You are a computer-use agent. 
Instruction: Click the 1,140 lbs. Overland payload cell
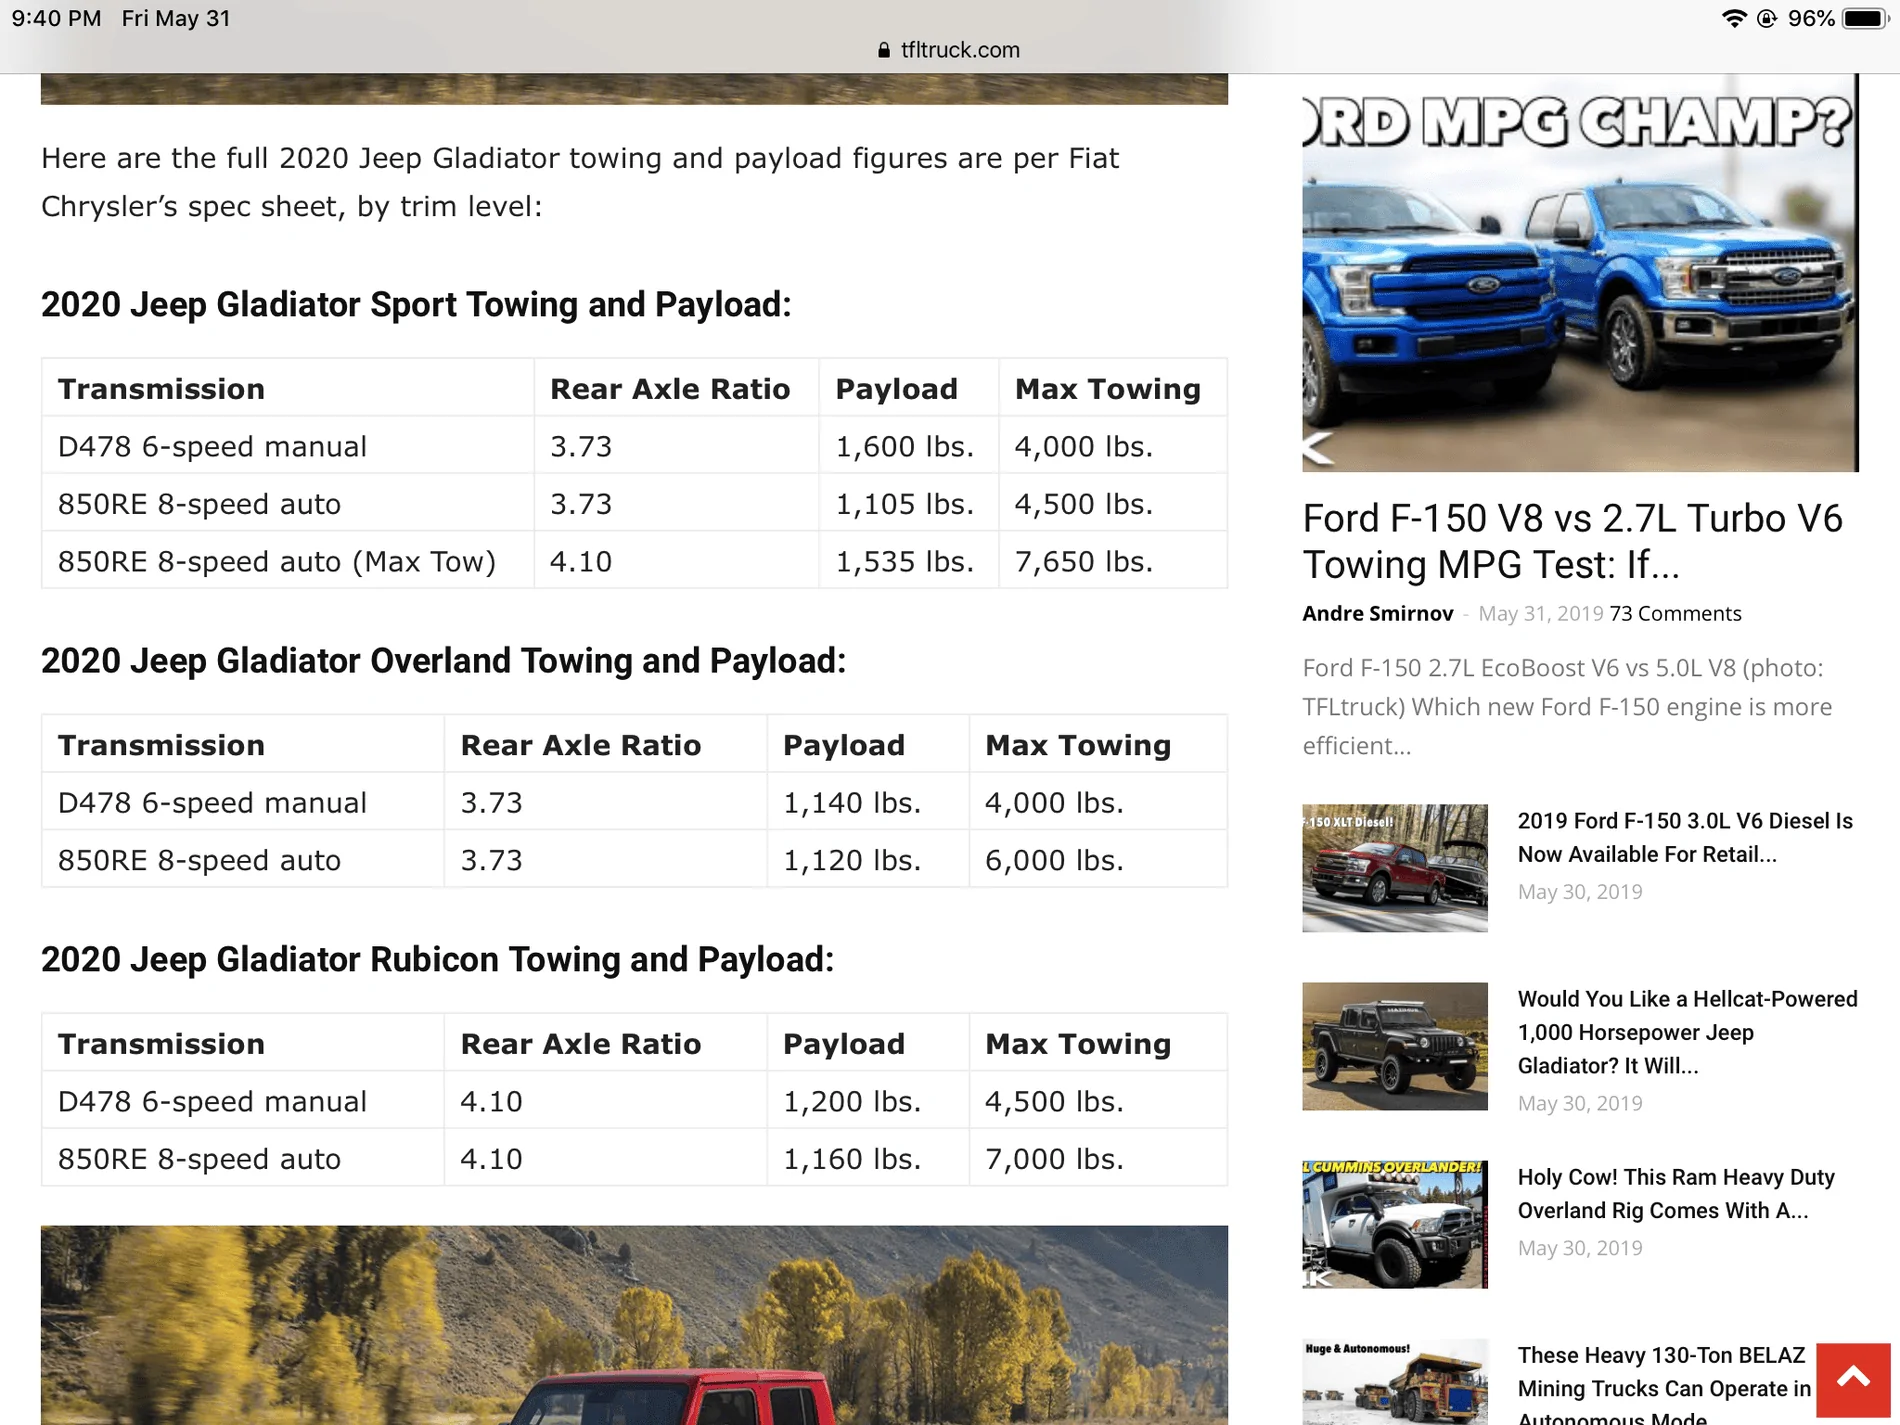click(867, 802)
